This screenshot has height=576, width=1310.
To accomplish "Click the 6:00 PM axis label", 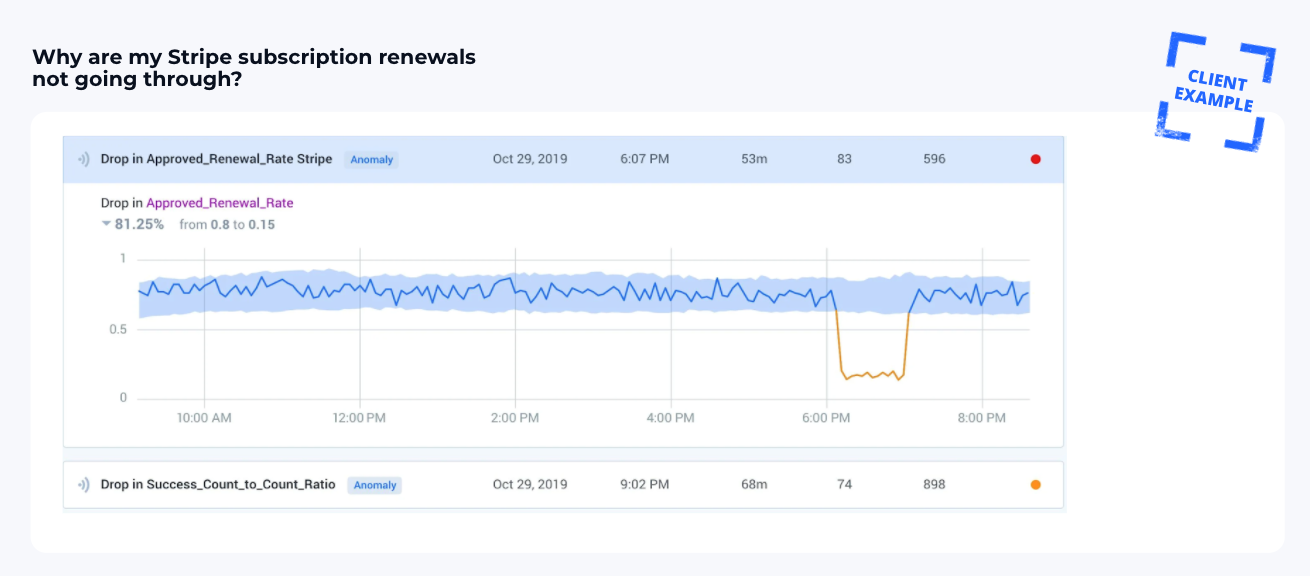I will (x=825, y=418).
